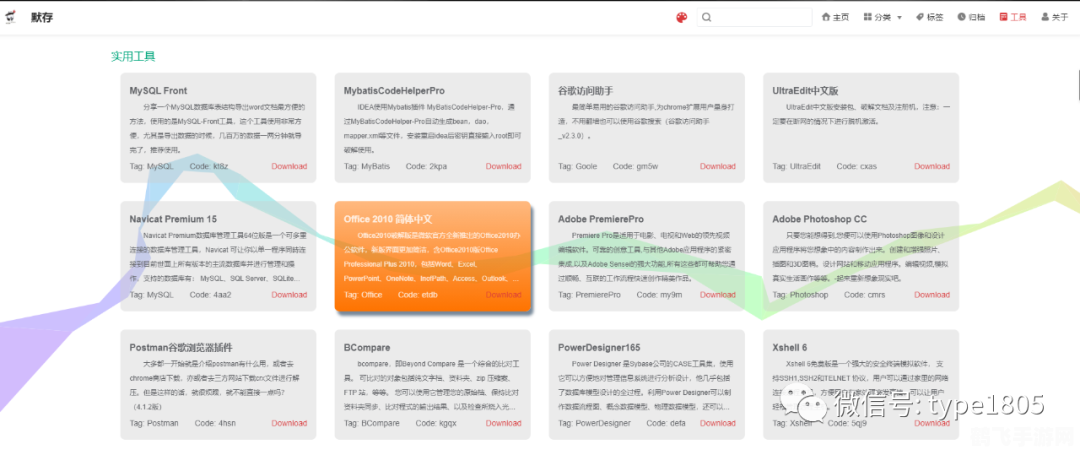1080x455 pixels.
Task: Open Adobe PremierePro card title
Action: [601, 219]
